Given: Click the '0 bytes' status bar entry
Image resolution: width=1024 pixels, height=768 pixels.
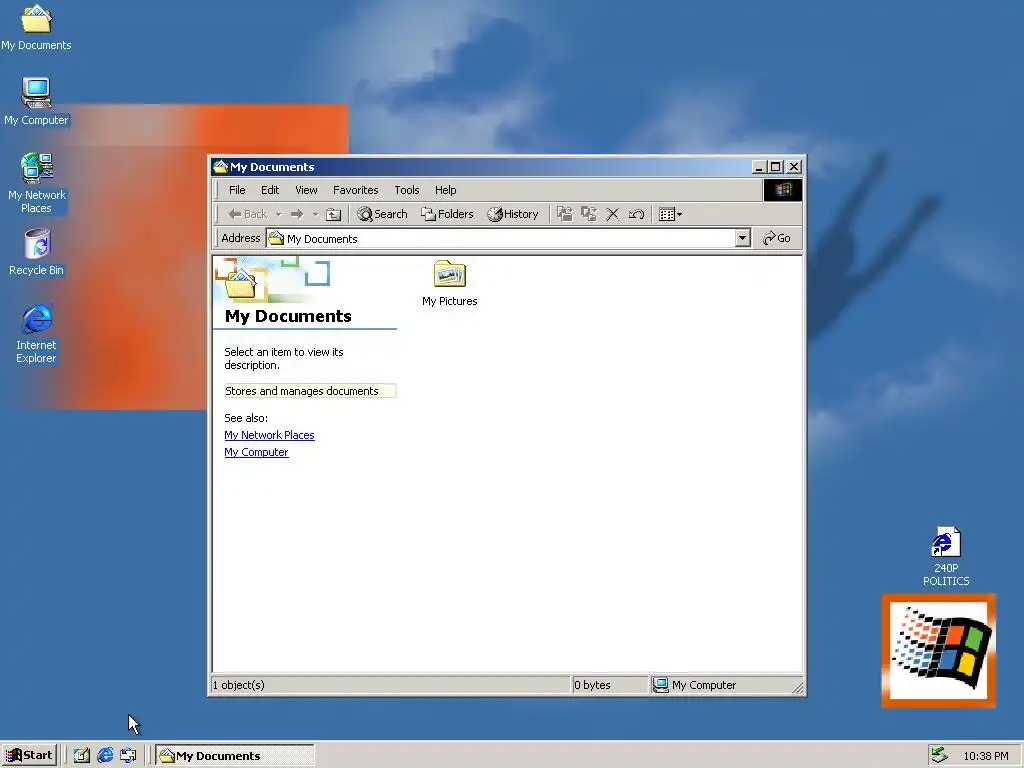Looking at the screenshot, I should pyautogui.click(x=592, y=685).
